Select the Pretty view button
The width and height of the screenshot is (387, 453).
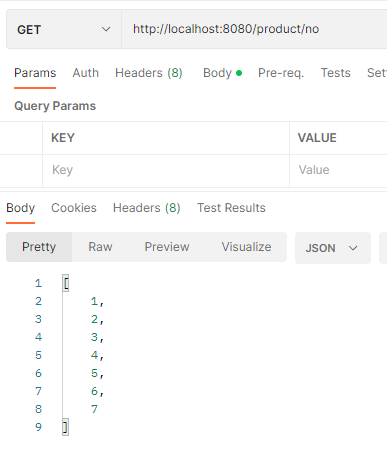(x=39, y=247)
